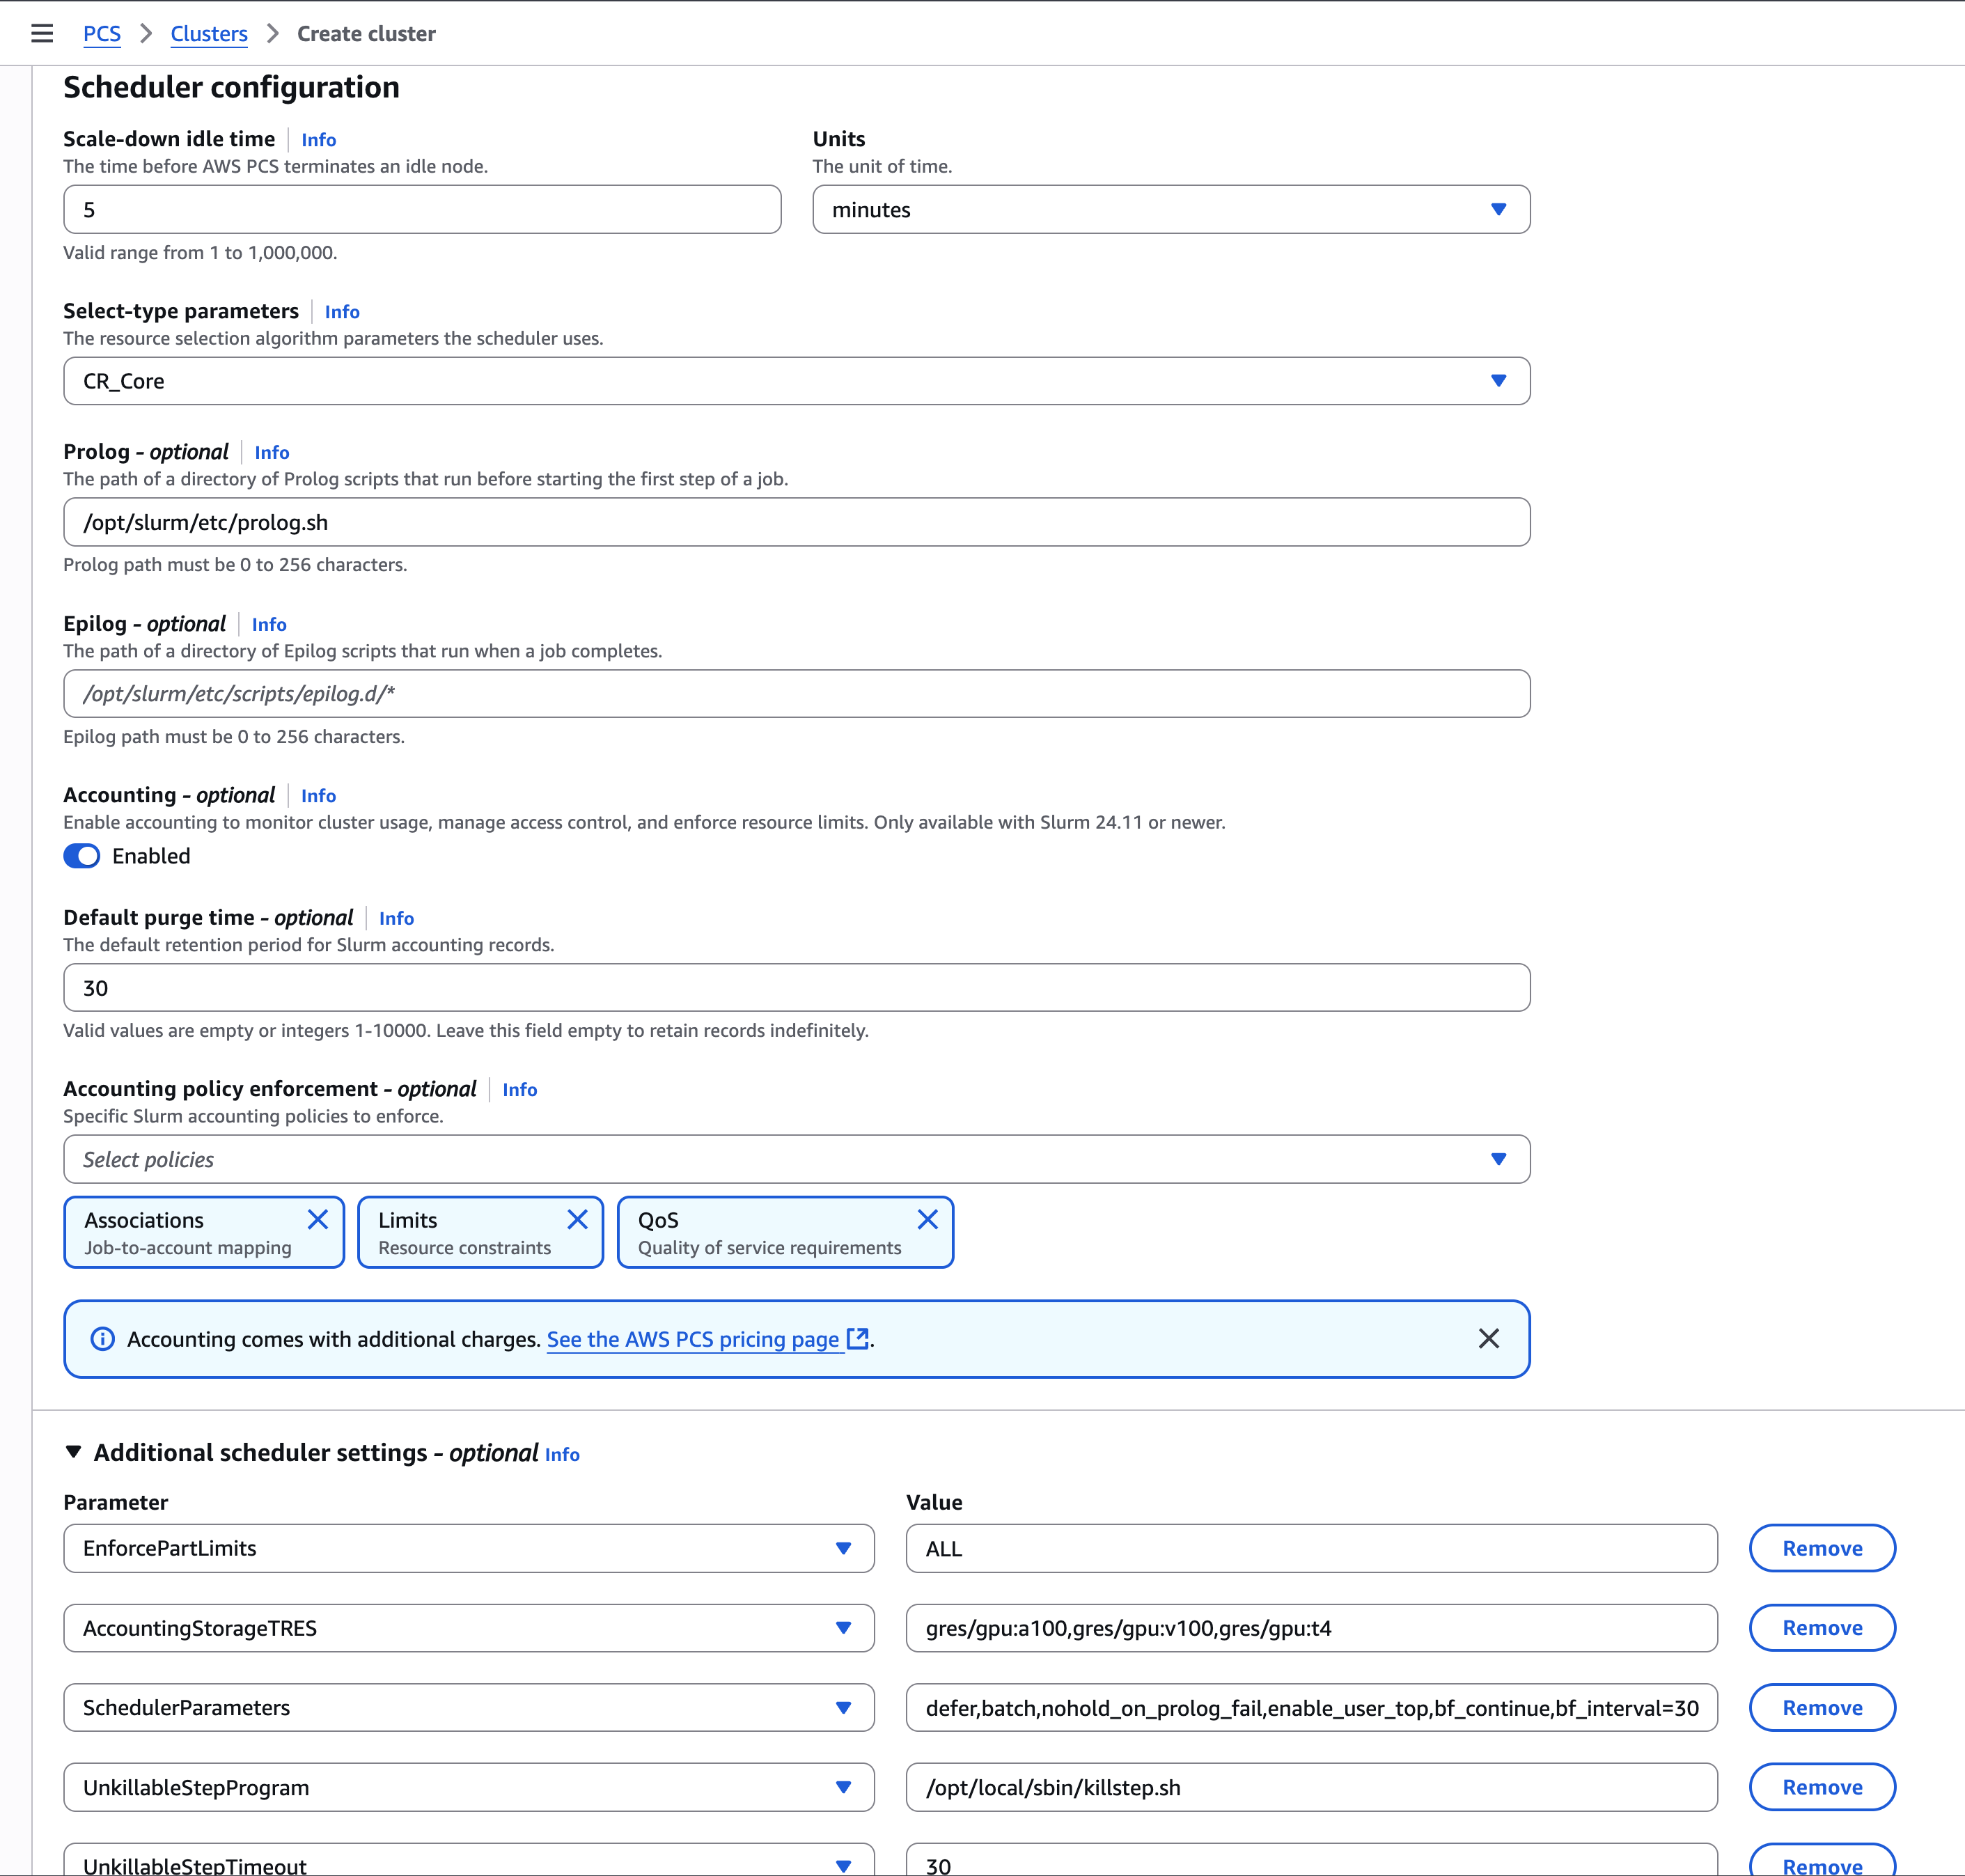Disable the Accounting Enabled toggle
This screenshot has width=1965, height=1876.
[82, 856]
